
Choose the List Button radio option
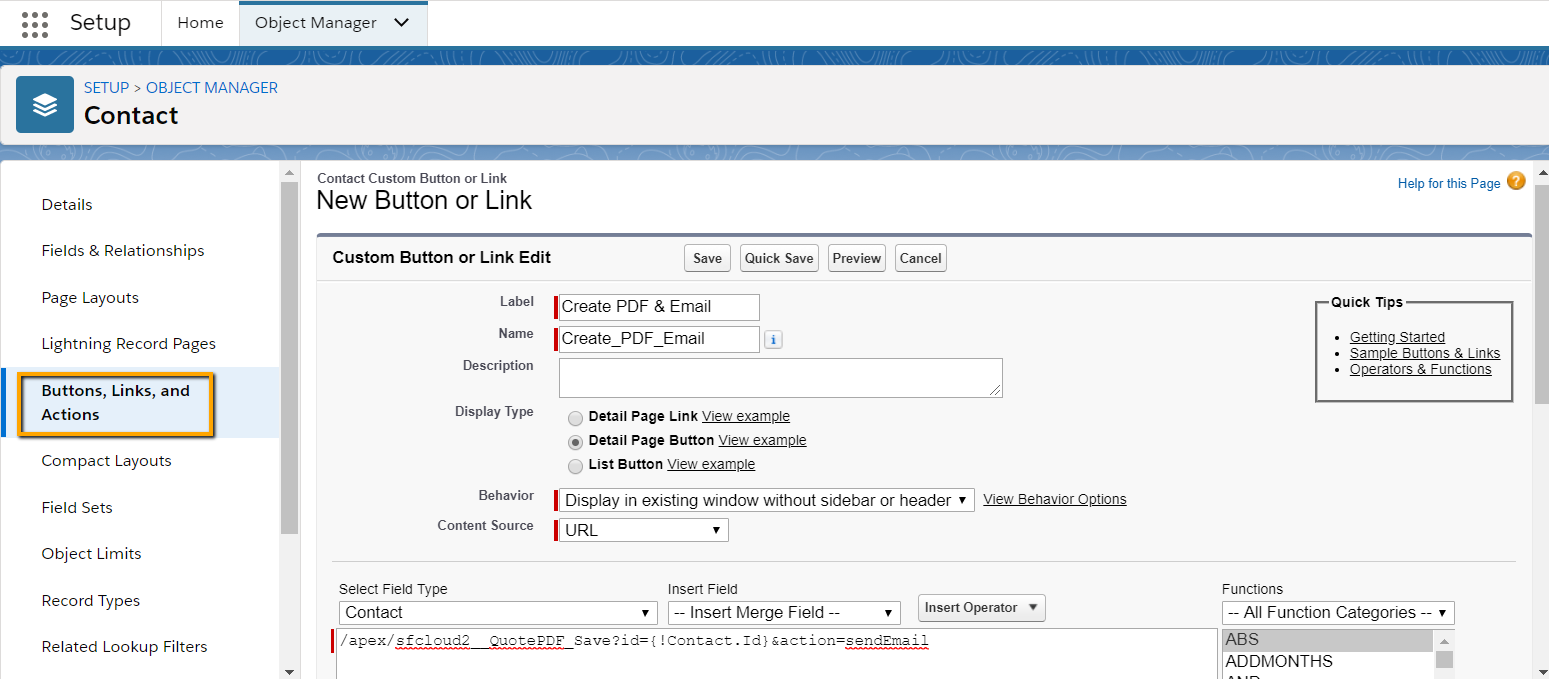575,466
